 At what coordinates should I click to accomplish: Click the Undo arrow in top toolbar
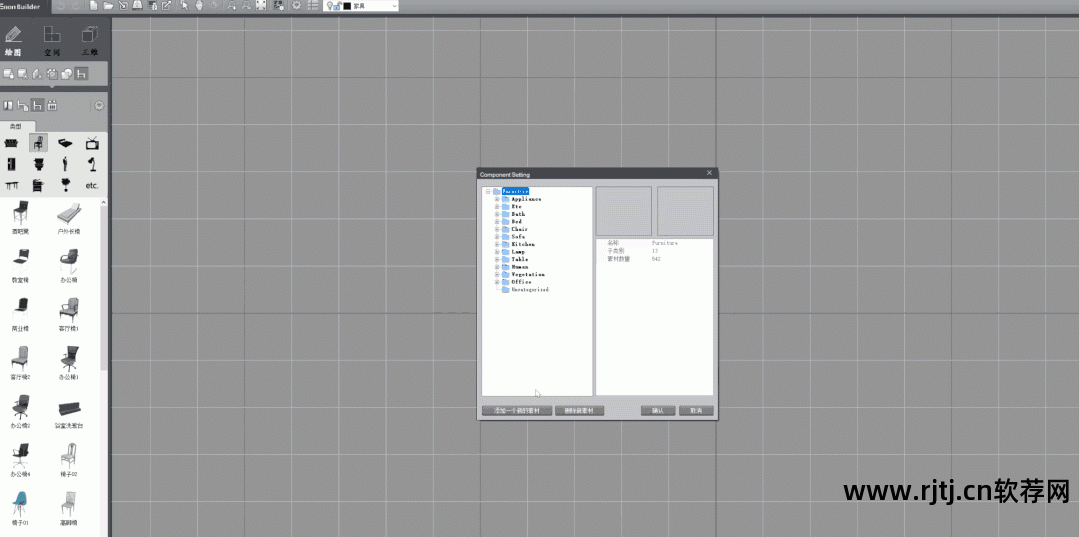coord(61,6)
